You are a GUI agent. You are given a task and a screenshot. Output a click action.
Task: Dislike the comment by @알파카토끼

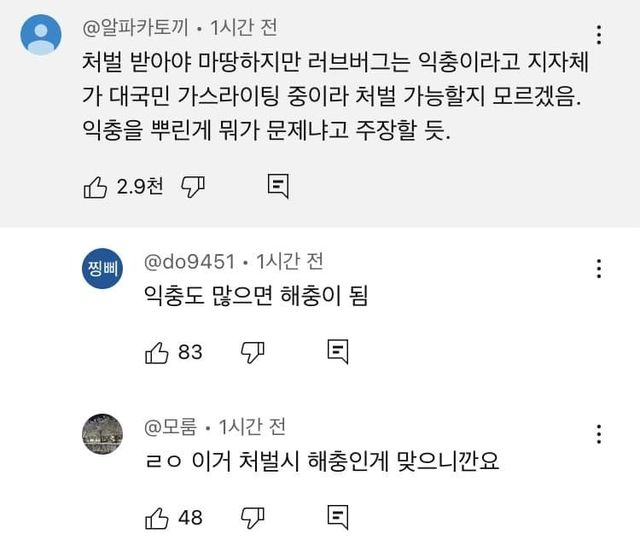(196, 185)
